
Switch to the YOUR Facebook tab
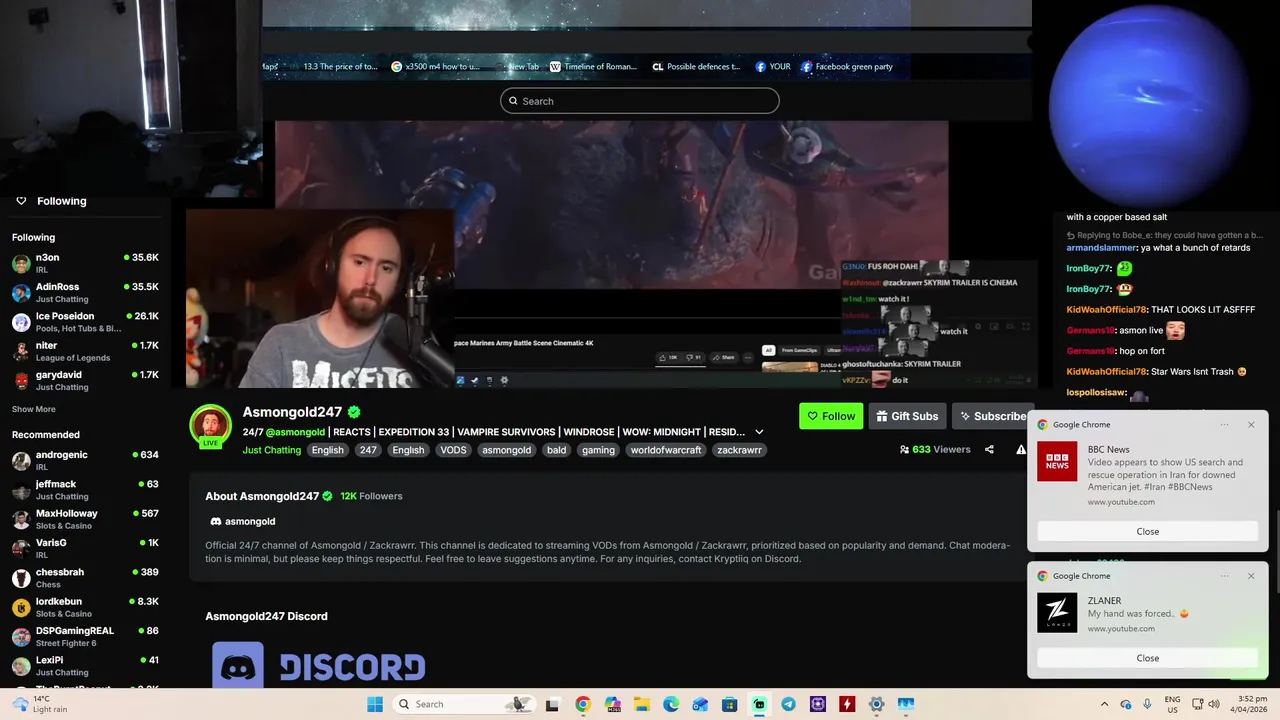click(x=773, y=67)
